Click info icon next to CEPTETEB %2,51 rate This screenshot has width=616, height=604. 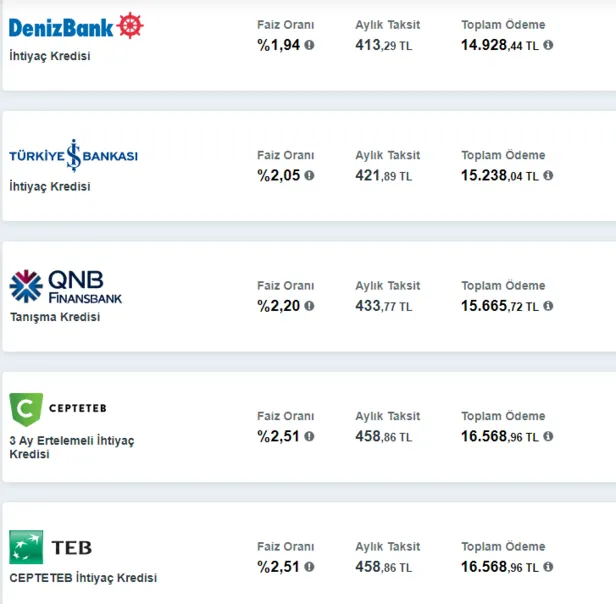point(309,436)
